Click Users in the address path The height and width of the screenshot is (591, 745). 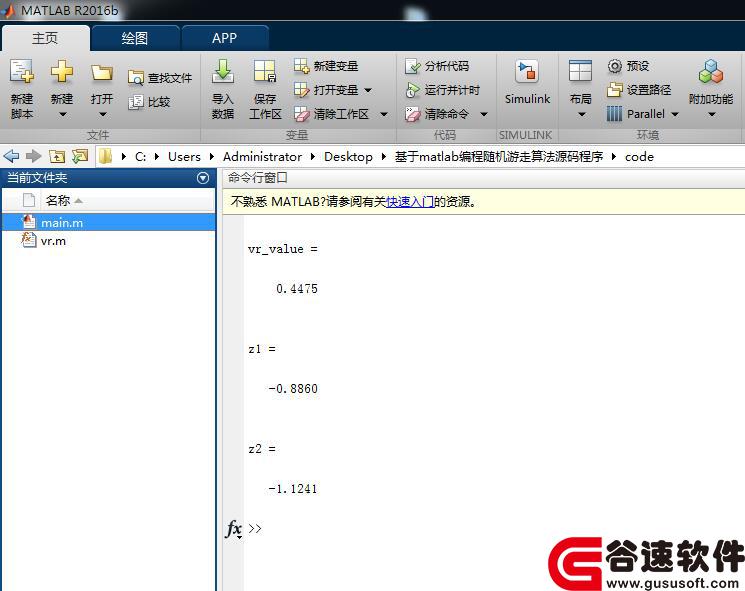click(x=184, y=157)
